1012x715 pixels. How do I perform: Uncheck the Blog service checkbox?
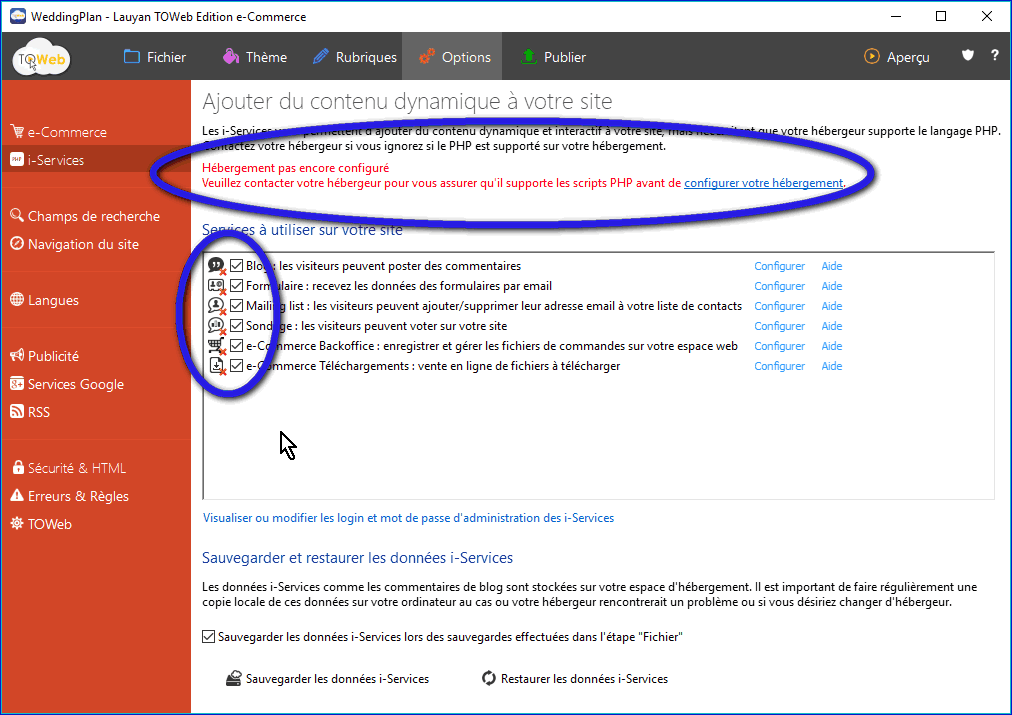tap(237, 266)
